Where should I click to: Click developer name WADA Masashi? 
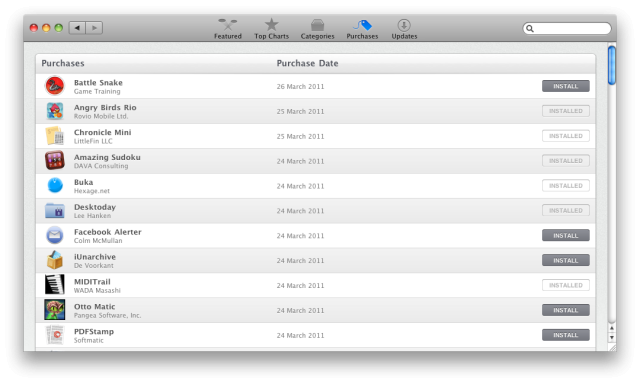point(97,291)
